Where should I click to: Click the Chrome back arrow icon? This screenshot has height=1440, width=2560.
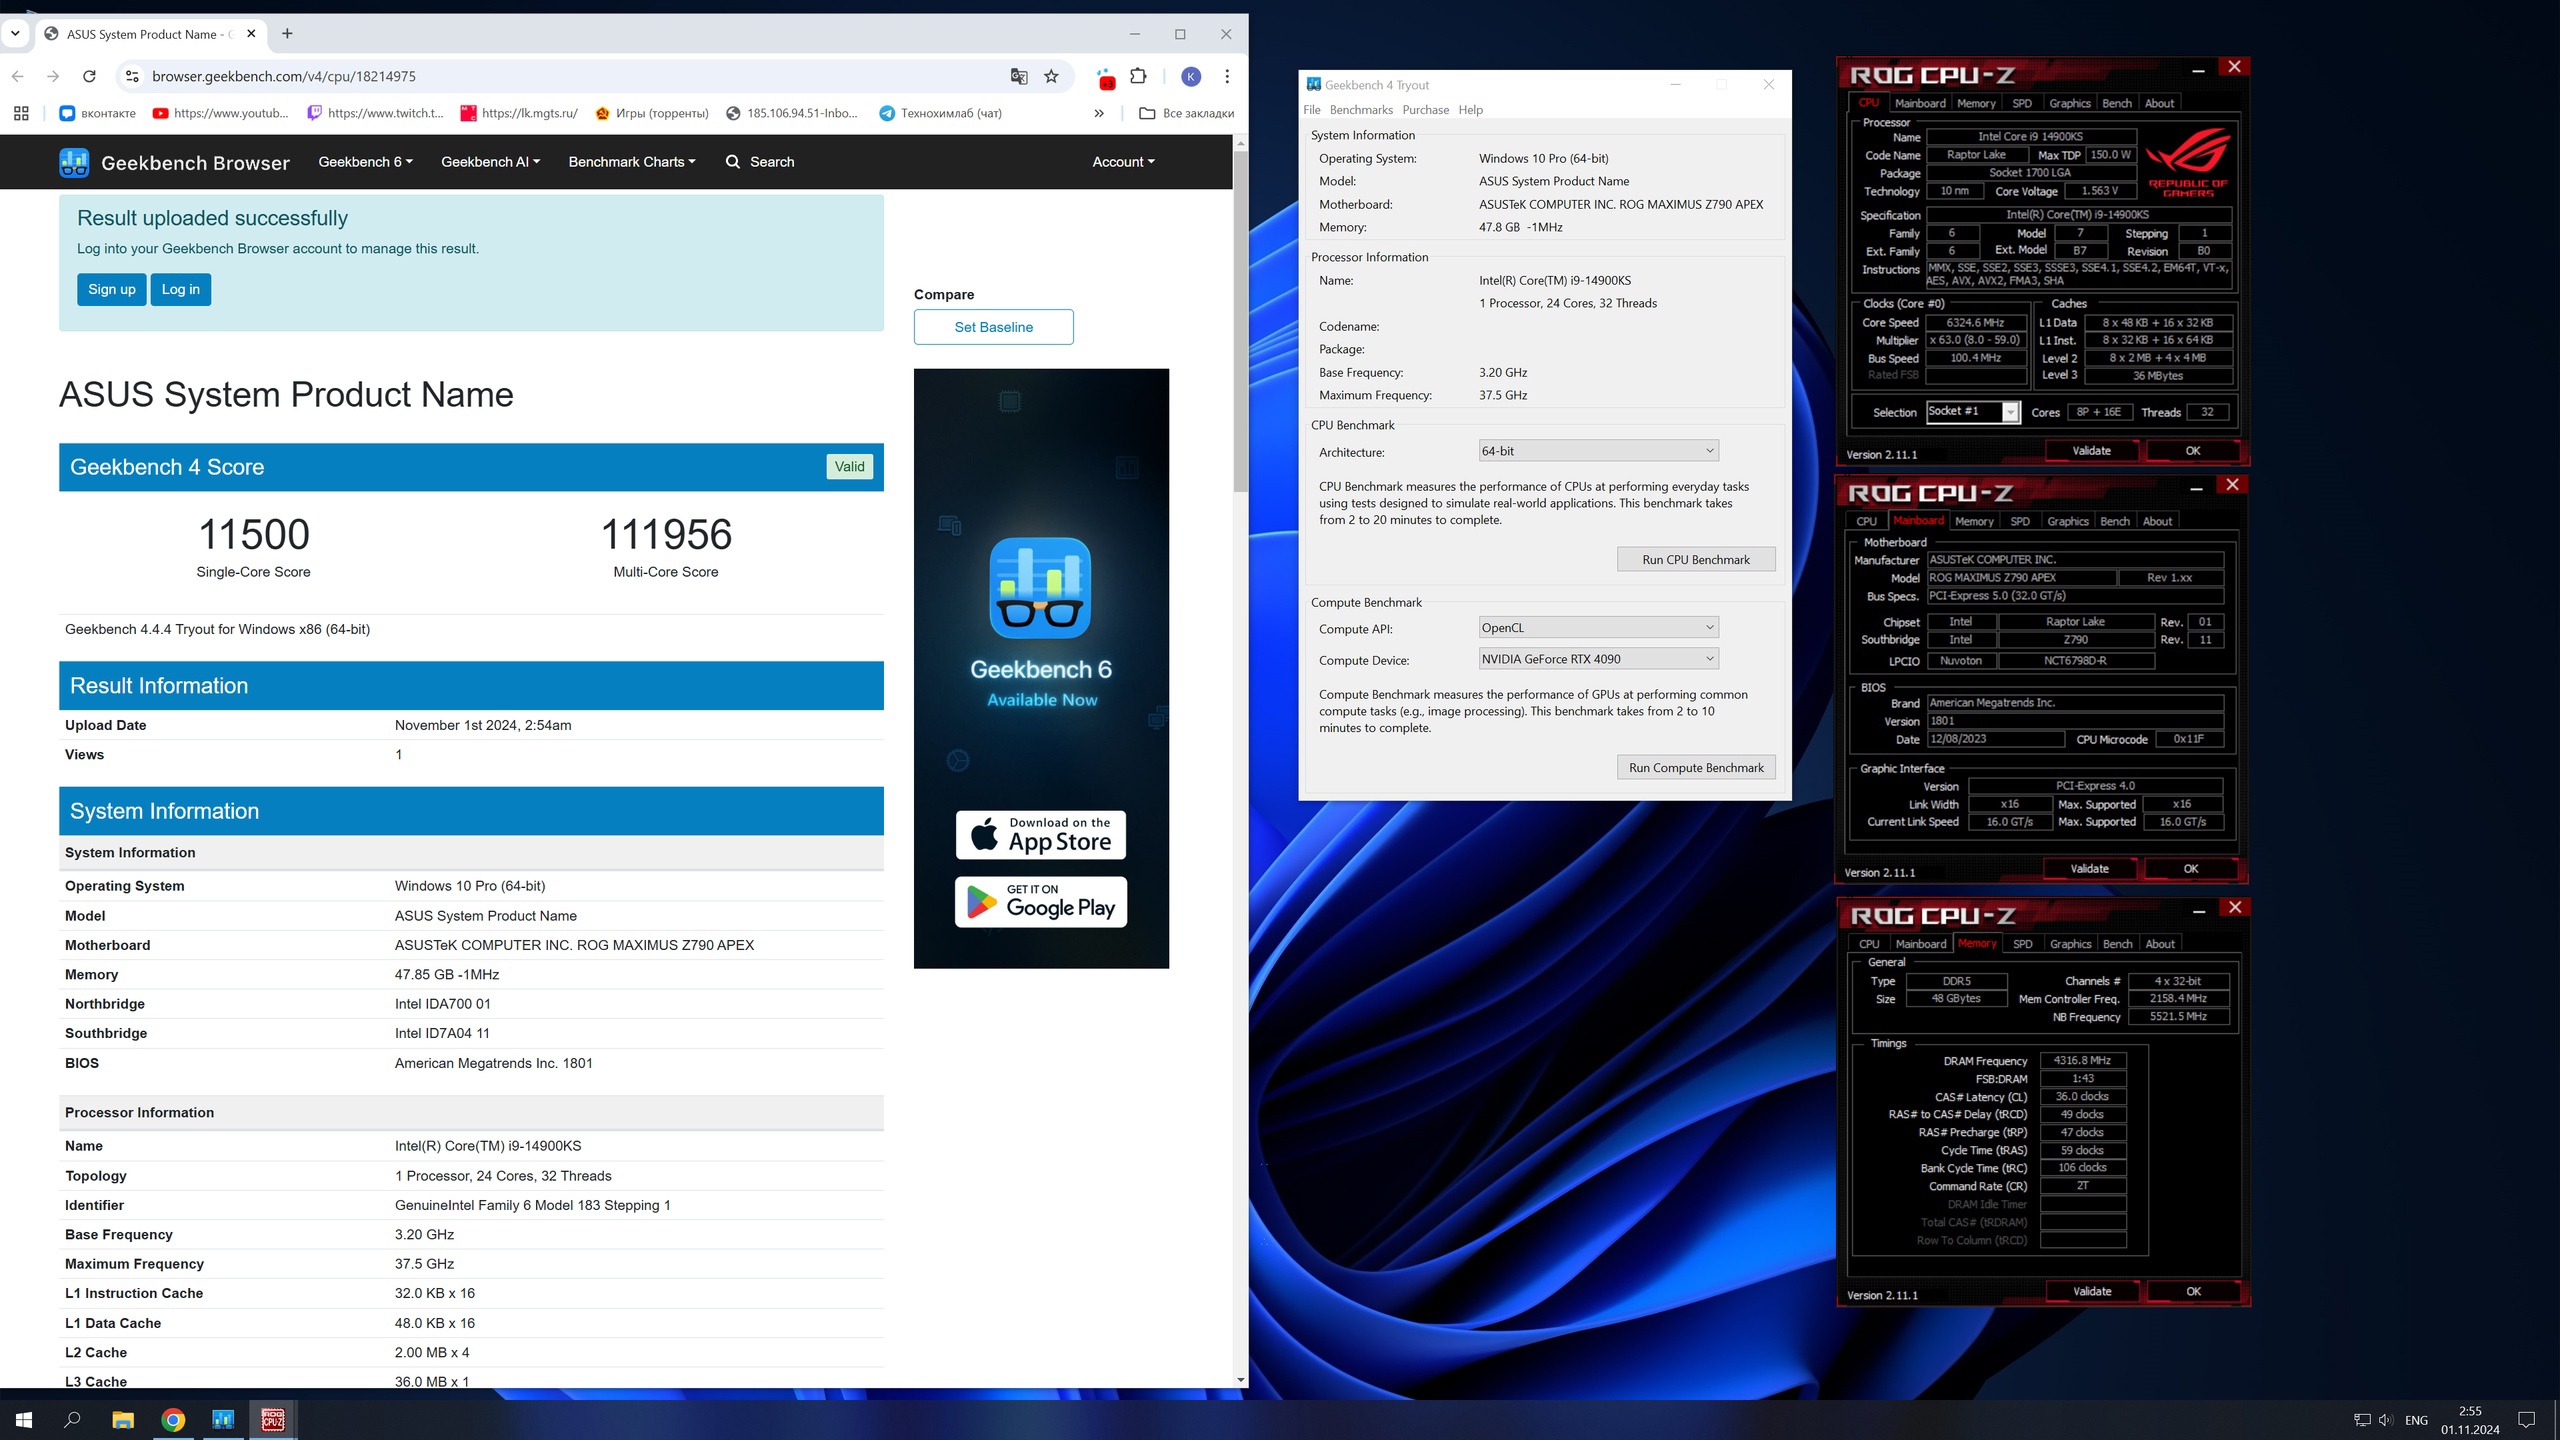(17, 76)
